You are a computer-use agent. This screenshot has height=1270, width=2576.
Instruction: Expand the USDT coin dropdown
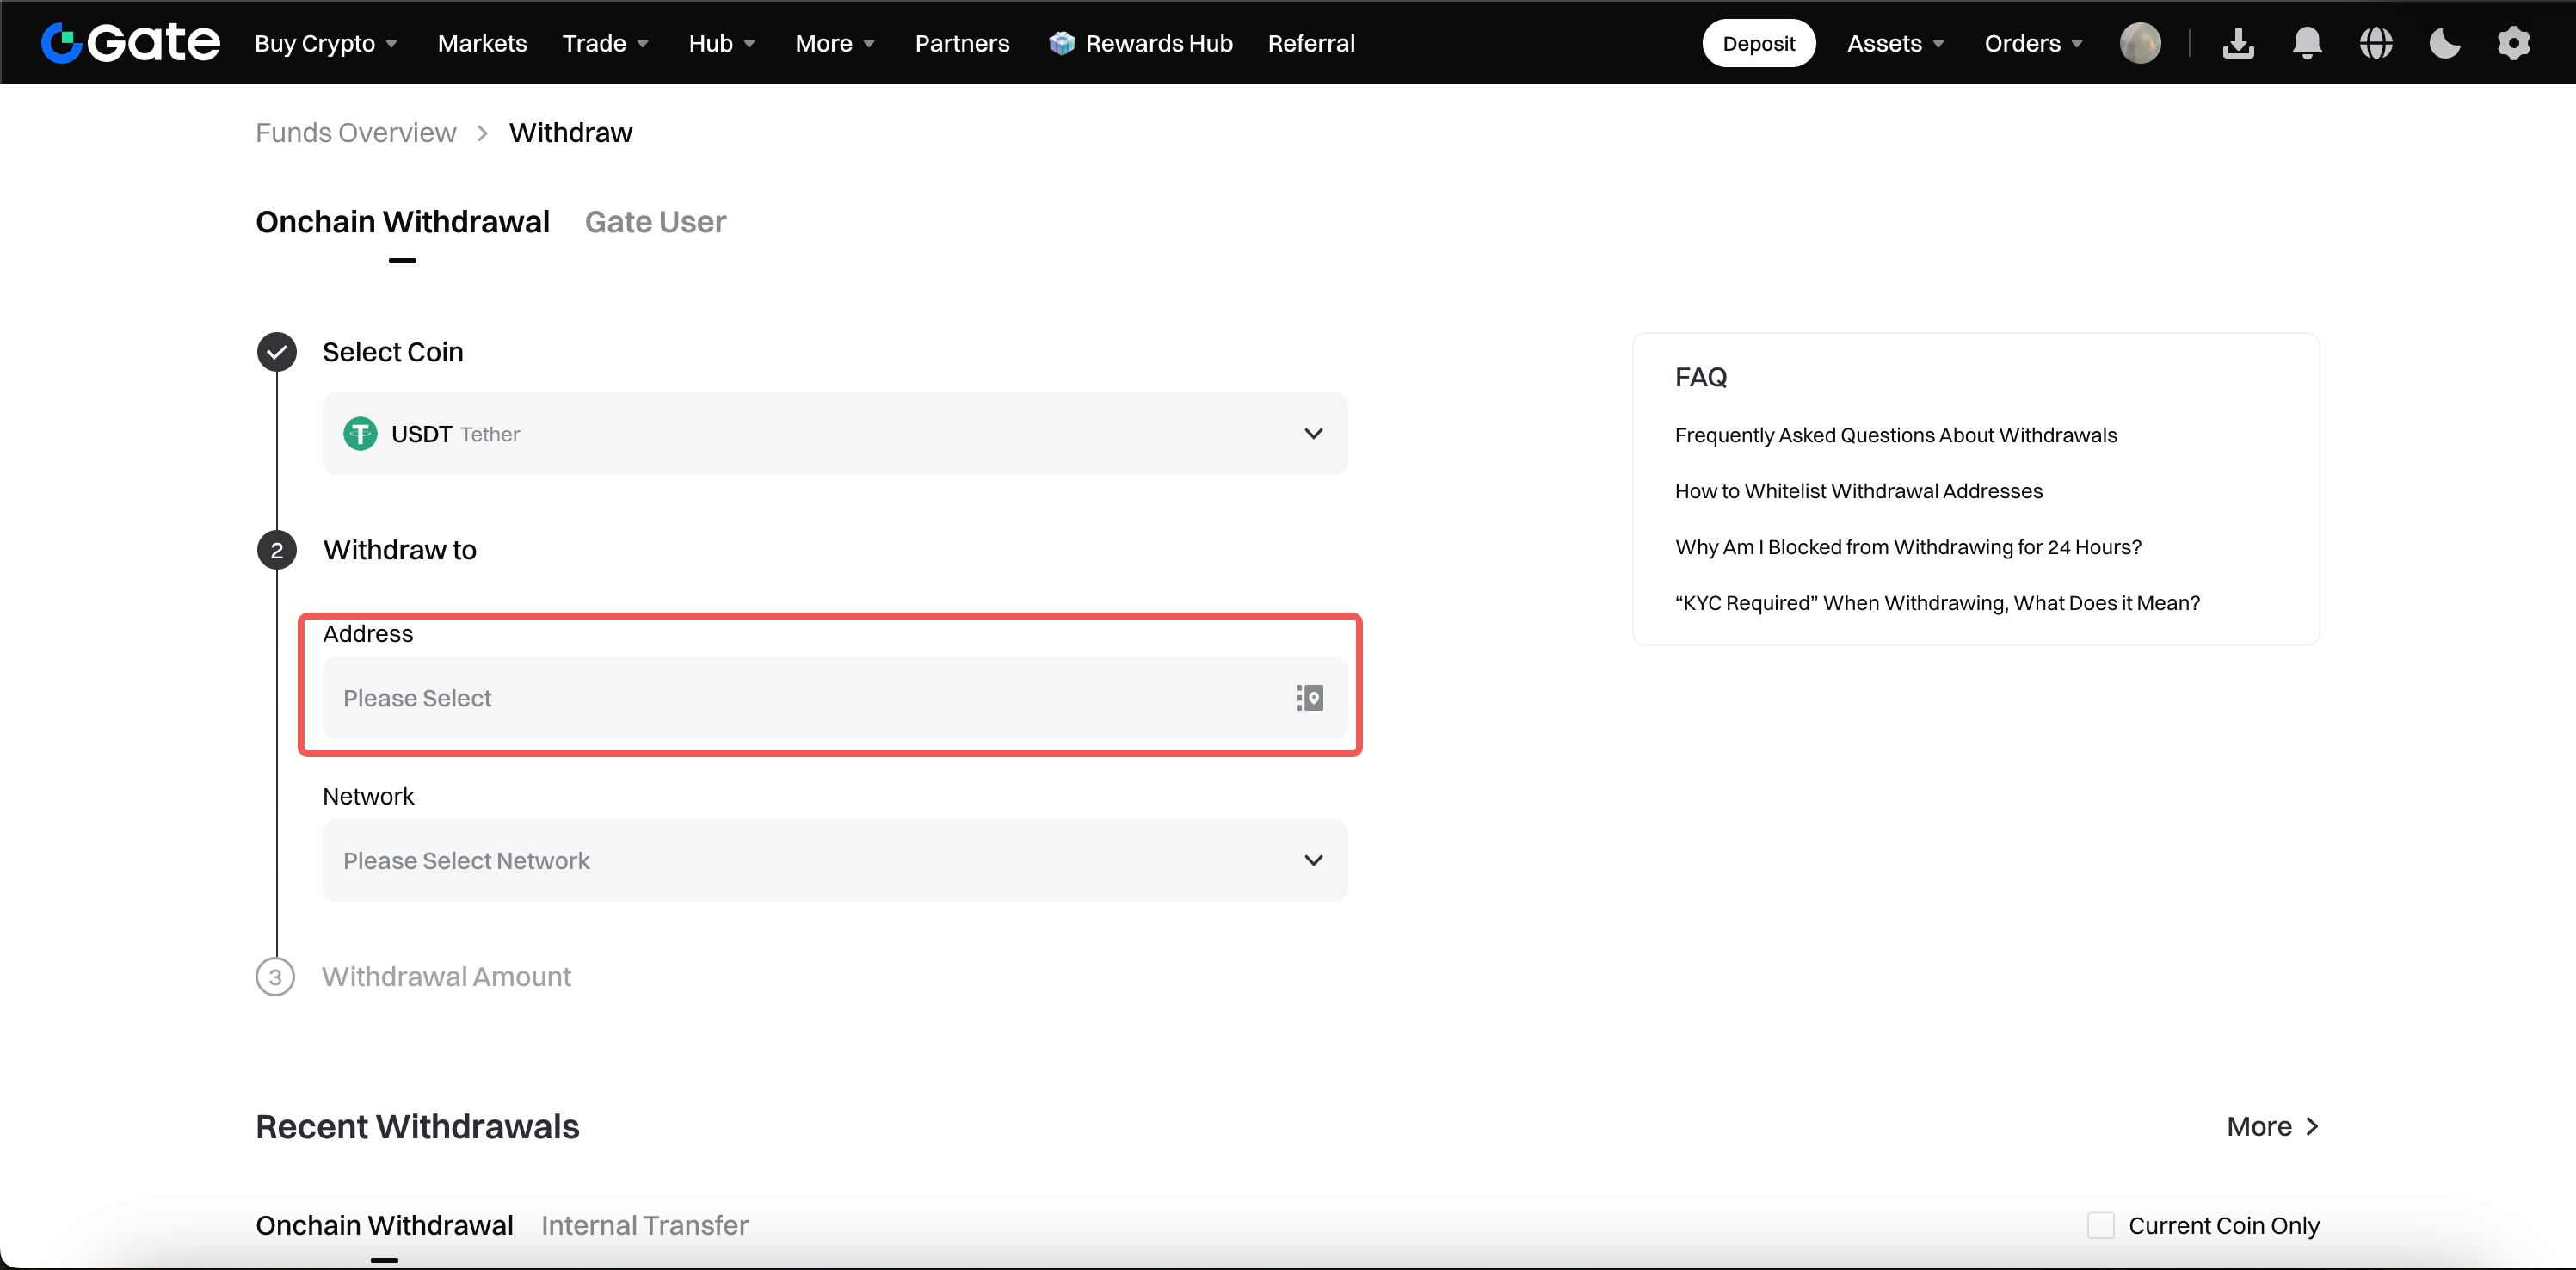(835, 434)
